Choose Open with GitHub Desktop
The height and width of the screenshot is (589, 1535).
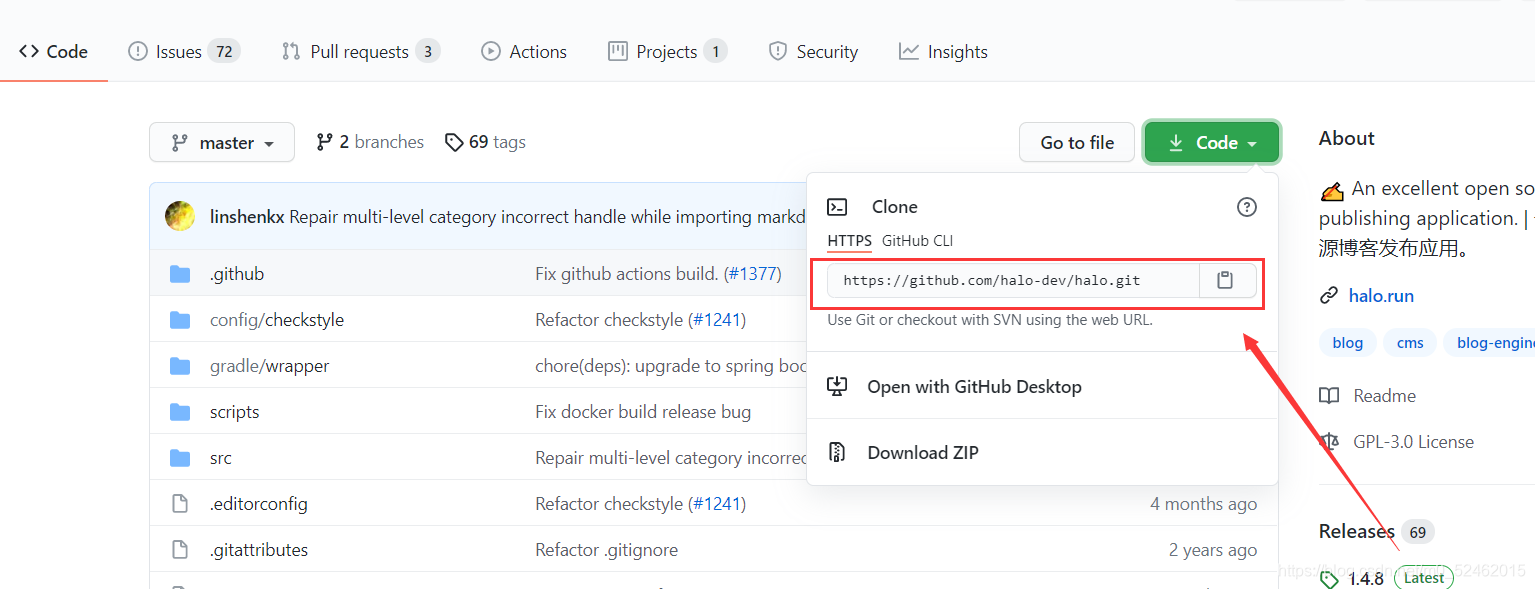tap(974, 387)
